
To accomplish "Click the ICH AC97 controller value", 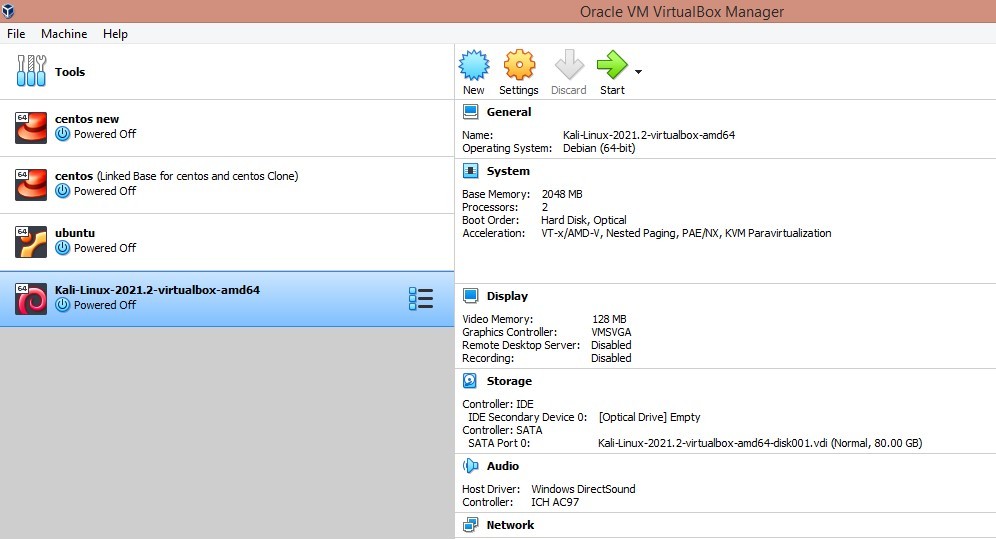I will click(555, 502).
